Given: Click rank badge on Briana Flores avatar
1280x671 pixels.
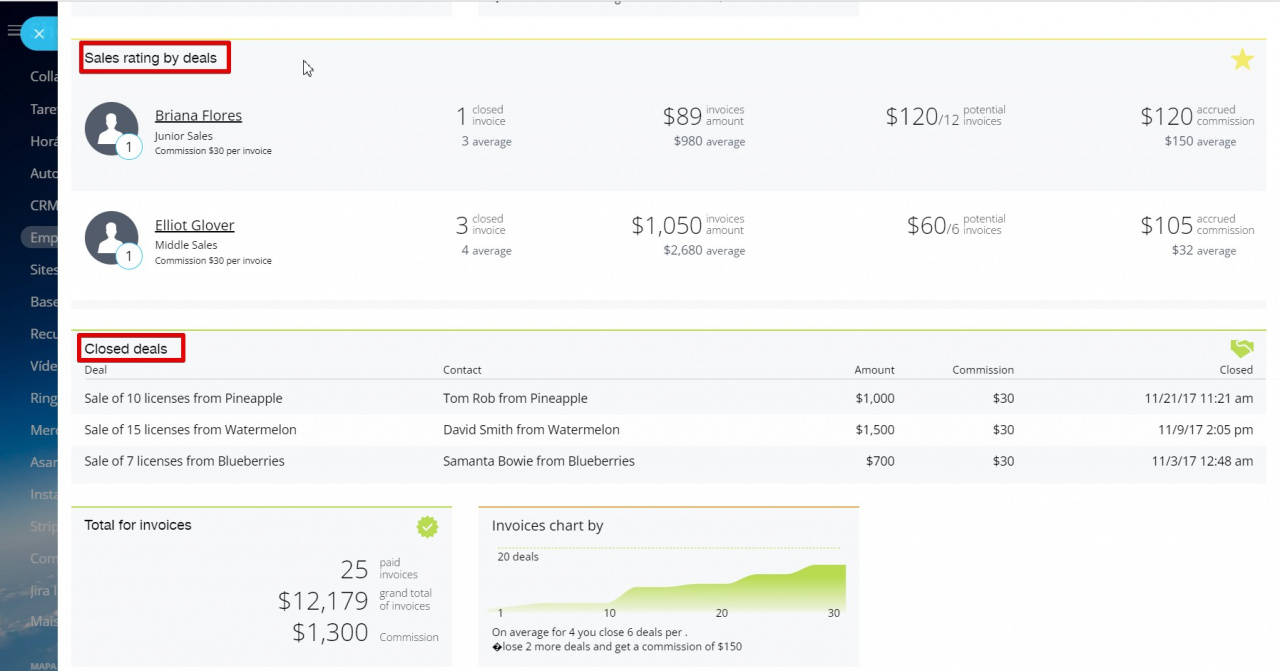Looking at the screenshot, I should 129,148.
